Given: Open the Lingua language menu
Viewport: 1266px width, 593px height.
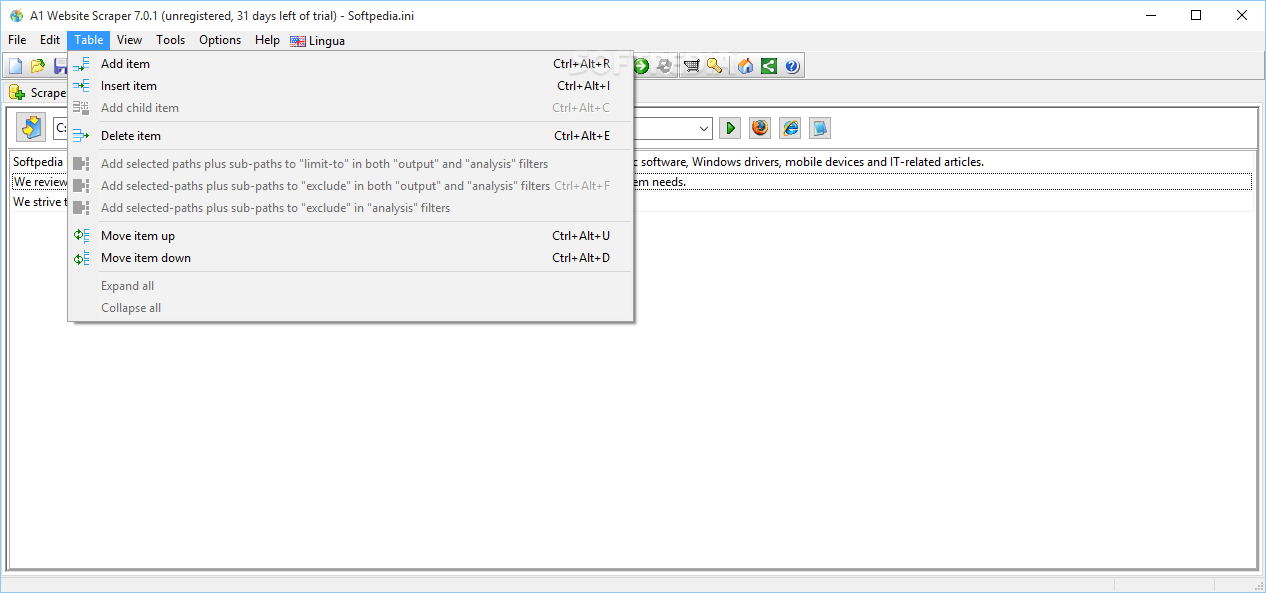Looking at the screenshot, I should tap(318, 40).
